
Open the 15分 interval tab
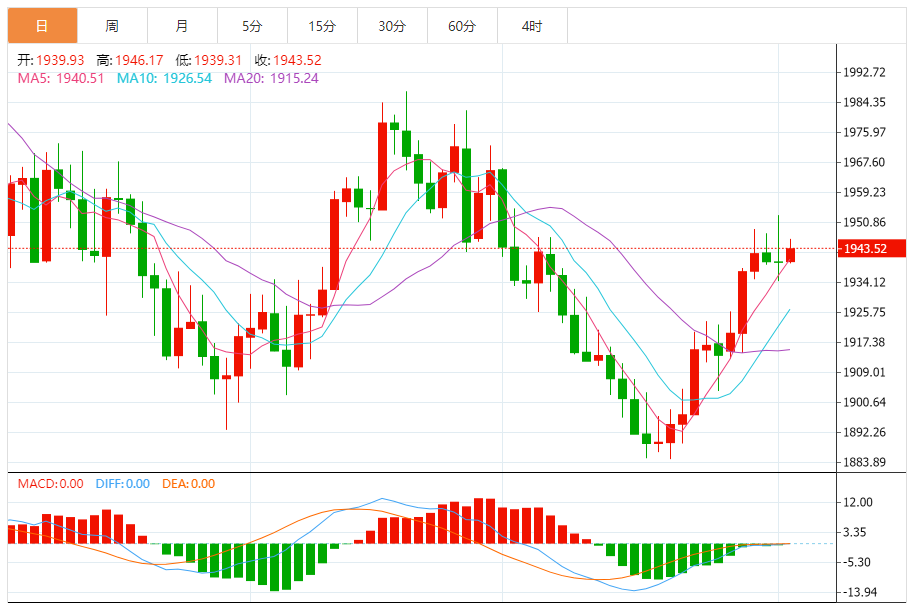pyautogui.click(x=322, y=26)
